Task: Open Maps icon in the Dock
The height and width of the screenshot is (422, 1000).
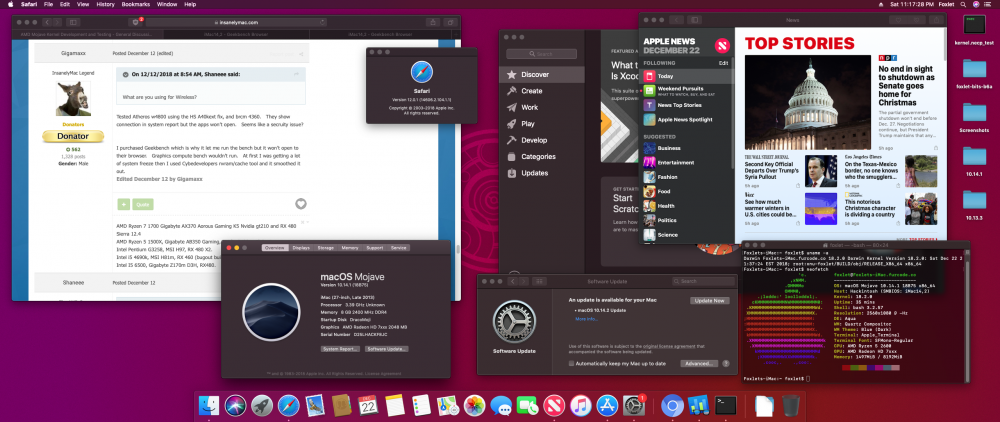Action: coord(448,405)
